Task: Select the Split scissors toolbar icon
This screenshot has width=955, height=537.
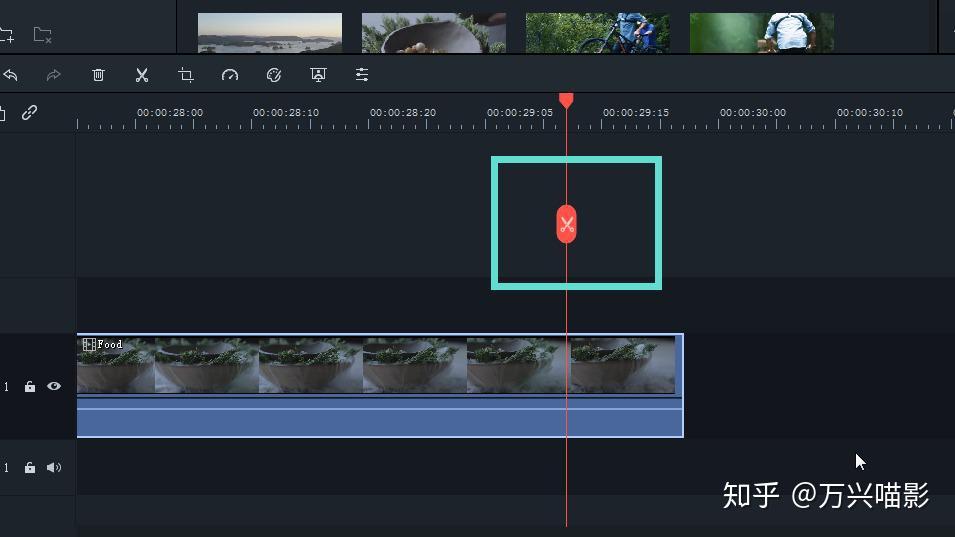Action: [x=142, y=75]
